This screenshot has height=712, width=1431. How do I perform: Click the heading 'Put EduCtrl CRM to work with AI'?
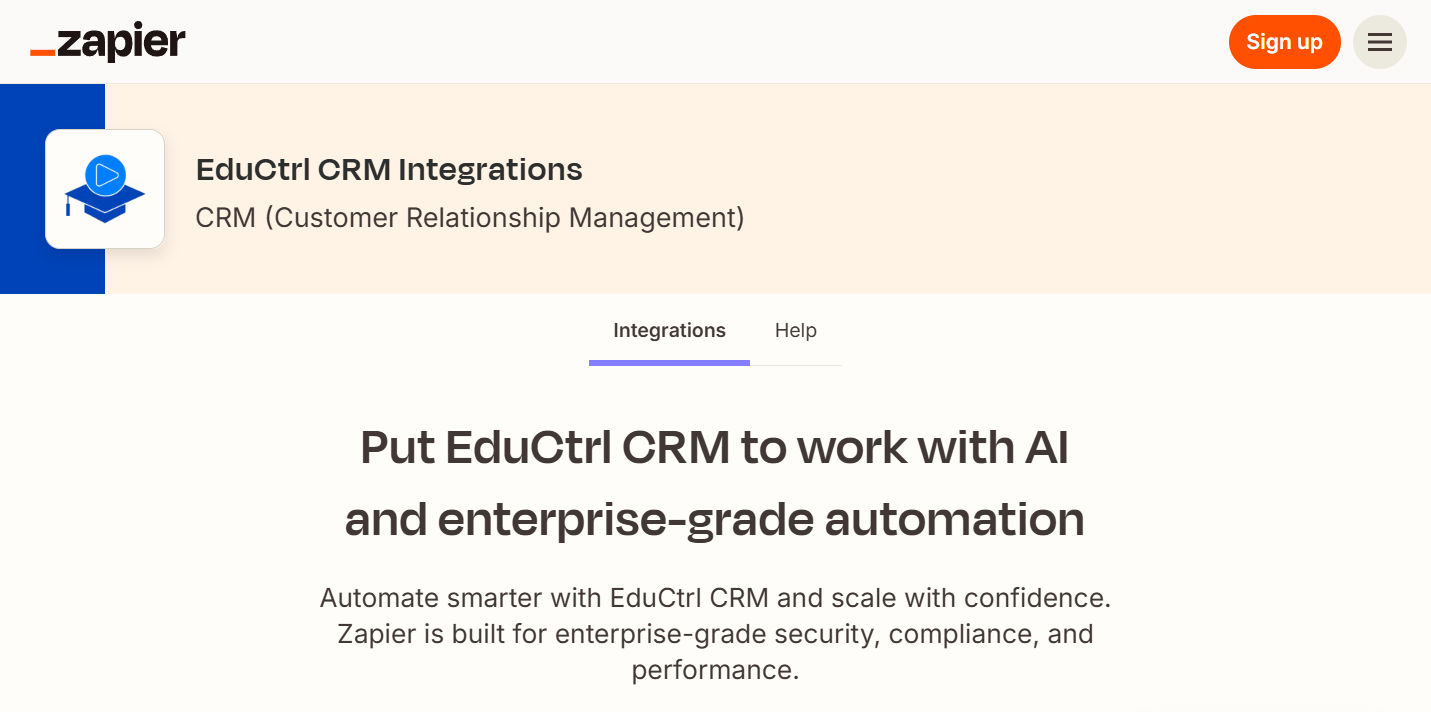[x=714, y=448]
